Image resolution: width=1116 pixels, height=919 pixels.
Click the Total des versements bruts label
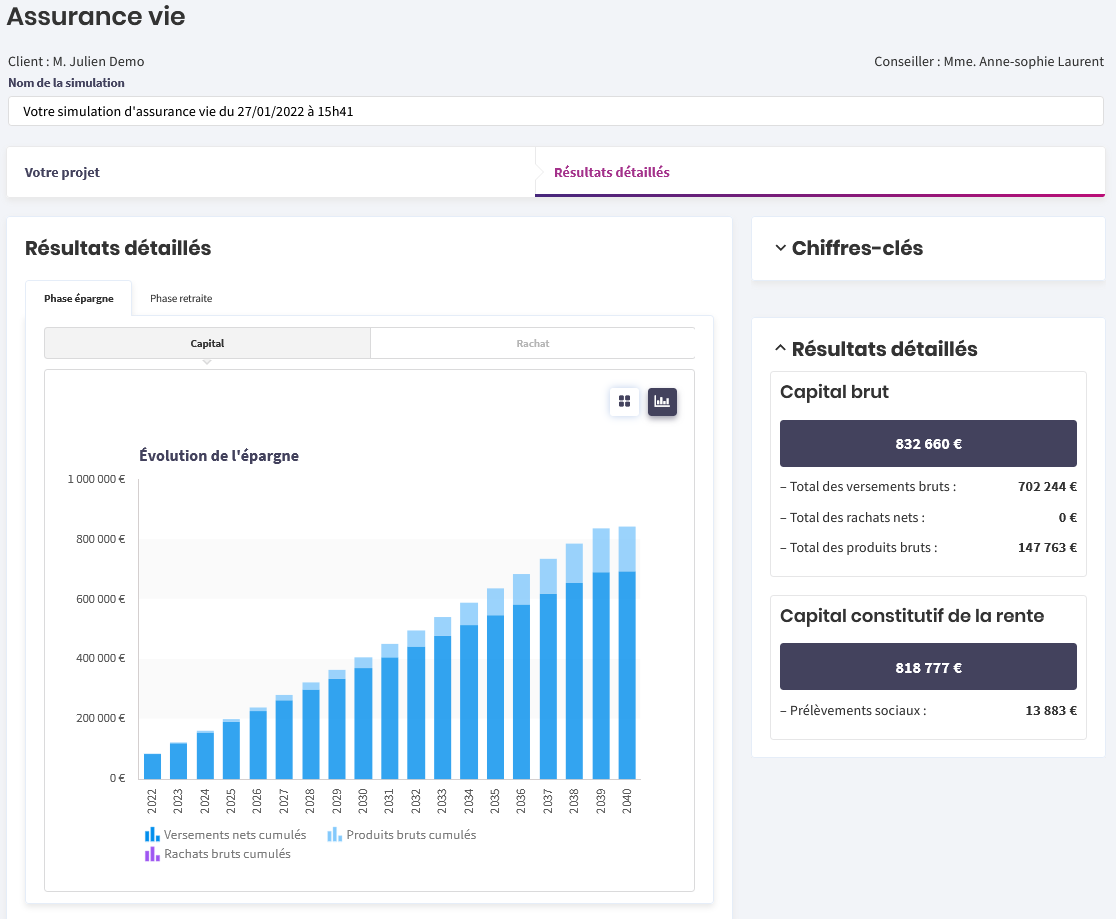click(868, 486)
